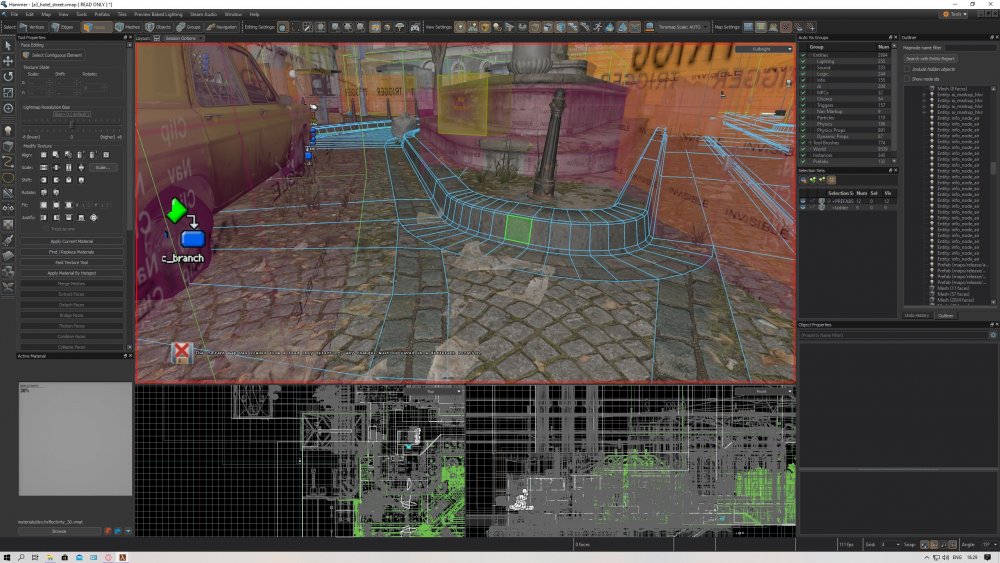Screen dimensions: 1000x563
Task: Collapse the Entities group in Auto Vis Groups
Action: (811, 55)
